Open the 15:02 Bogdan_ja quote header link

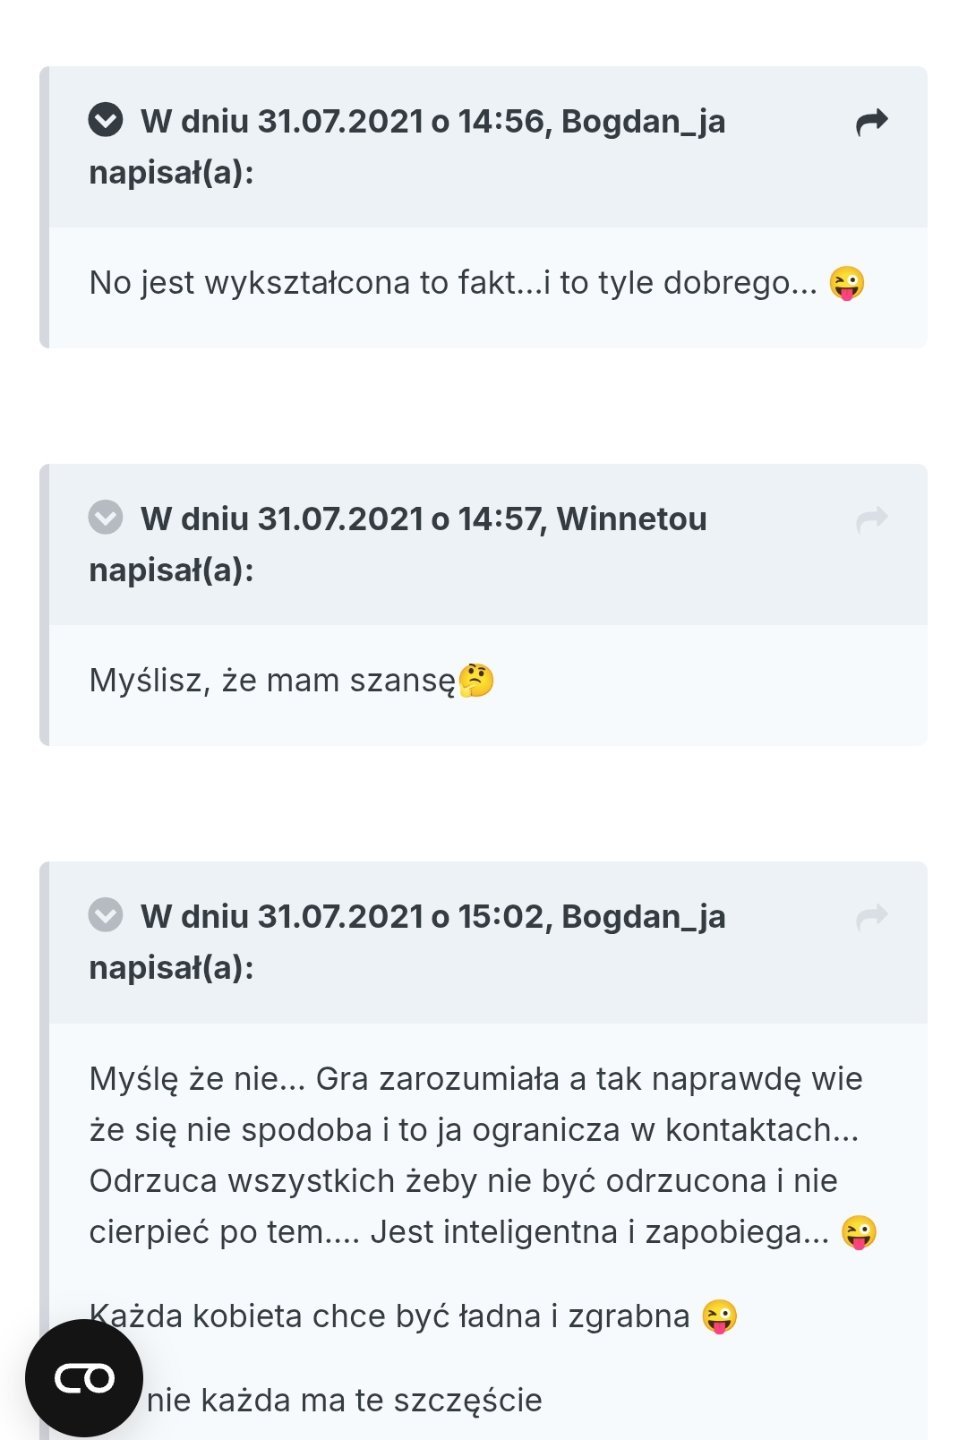432,917
